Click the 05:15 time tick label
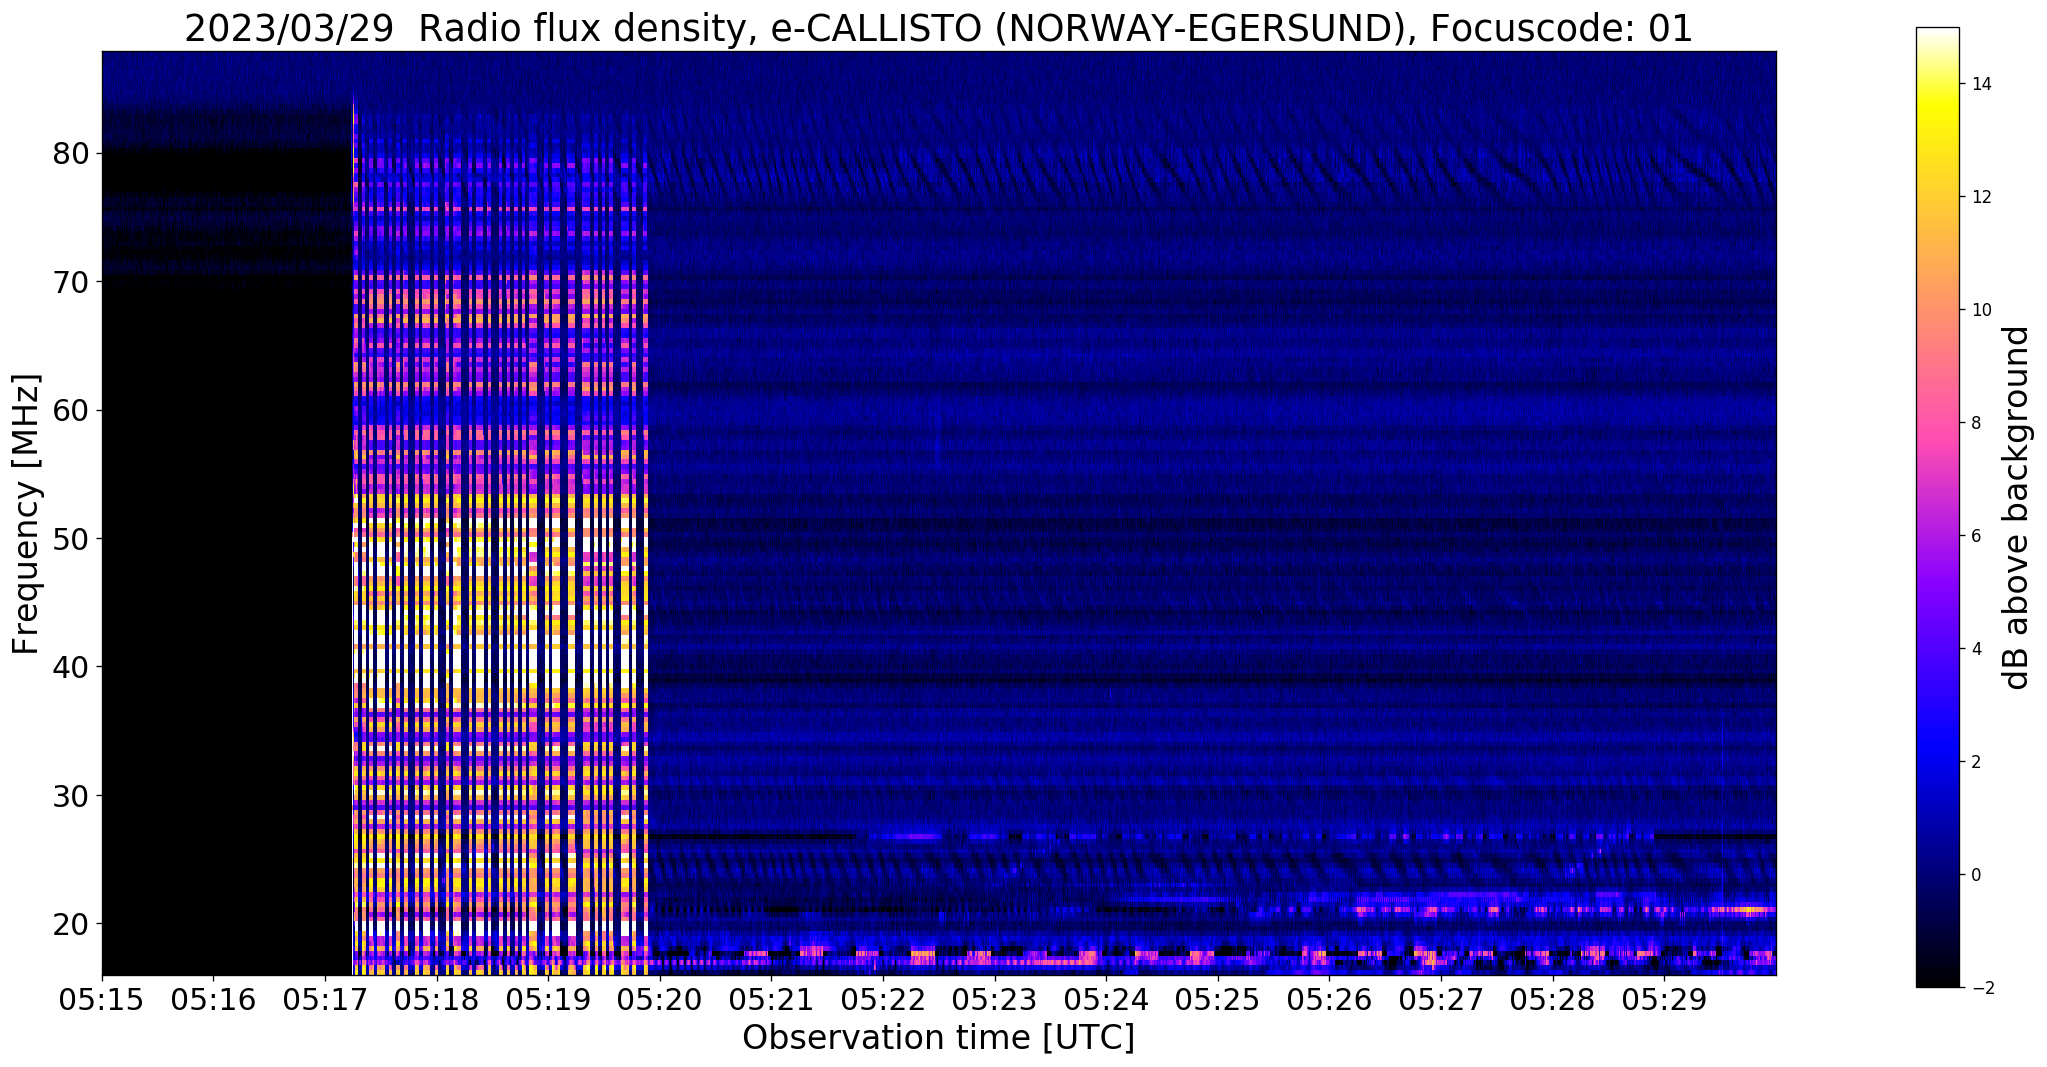The height and width of the screenshot is (1067, 2047). point(102,997)
